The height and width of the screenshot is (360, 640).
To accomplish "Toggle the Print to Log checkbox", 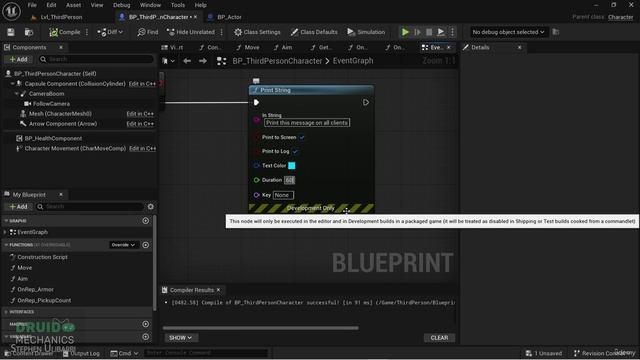I will point(295,151).
